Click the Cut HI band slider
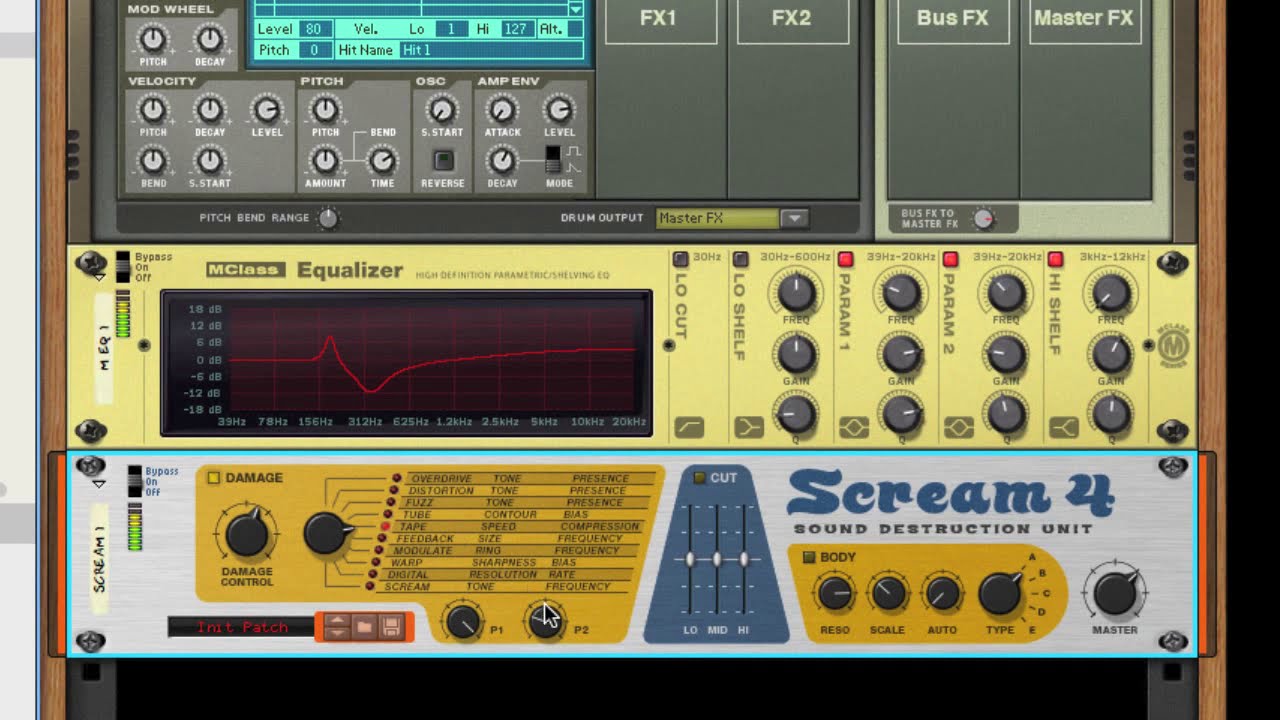Screen dimensions: 1280x720 click(744, 560)
